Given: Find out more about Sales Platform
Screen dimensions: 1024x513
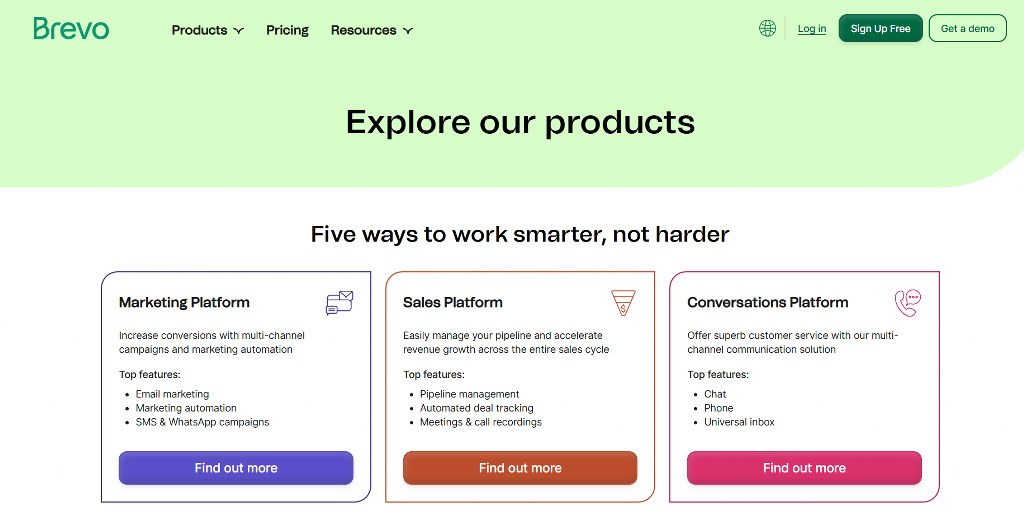Looking at the screenshot, I should 520,468.
